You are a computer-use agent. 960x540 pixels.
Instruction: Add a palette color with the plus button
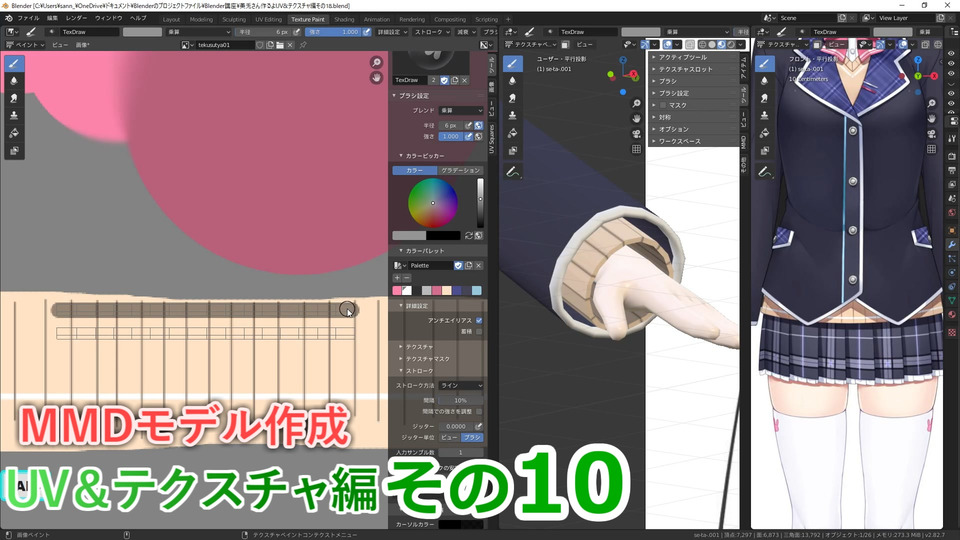397,278
